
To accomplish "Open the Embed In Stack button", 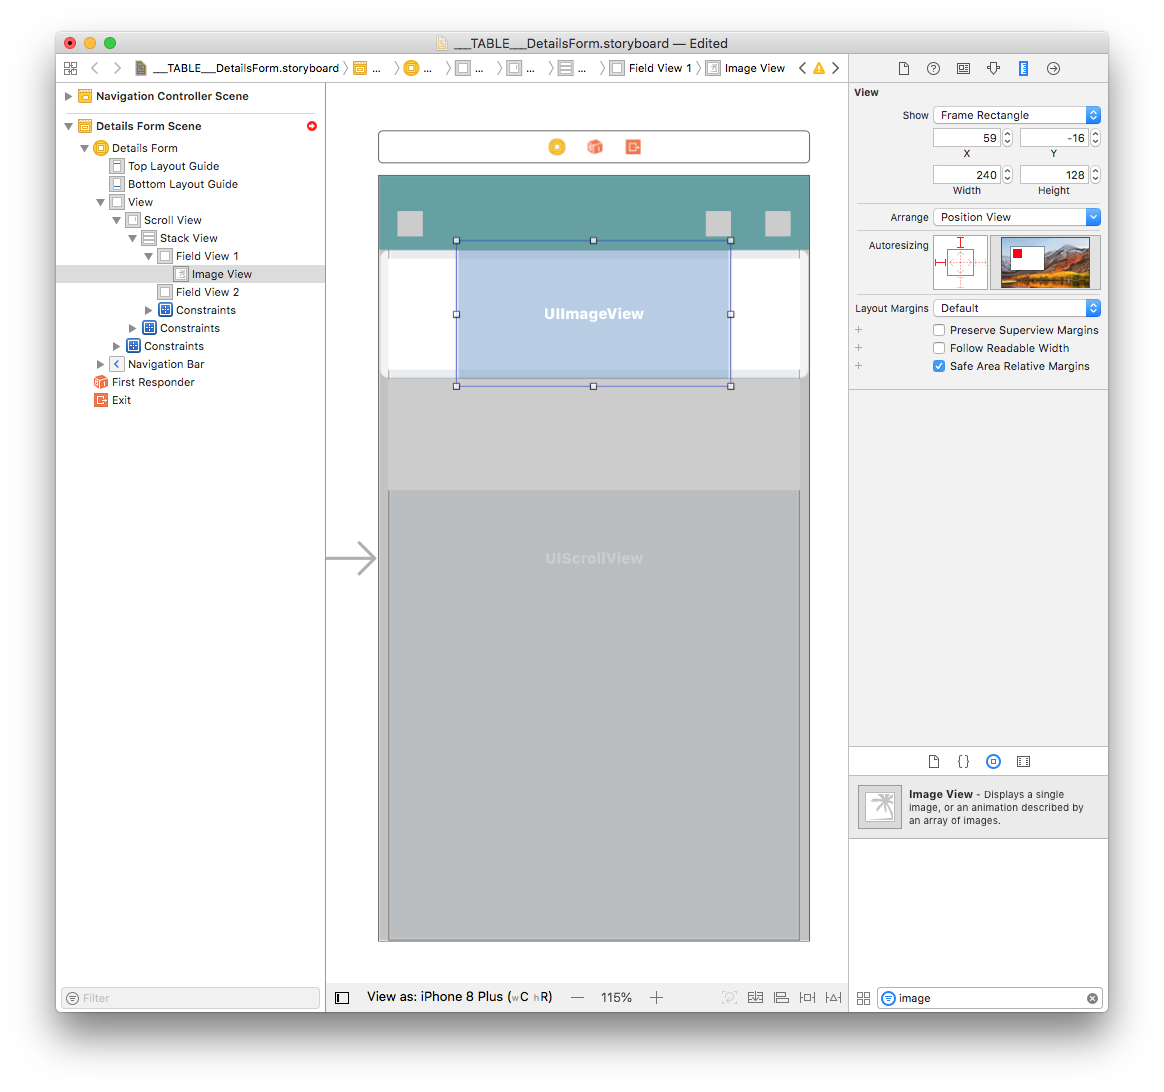I will pos(755,998).
